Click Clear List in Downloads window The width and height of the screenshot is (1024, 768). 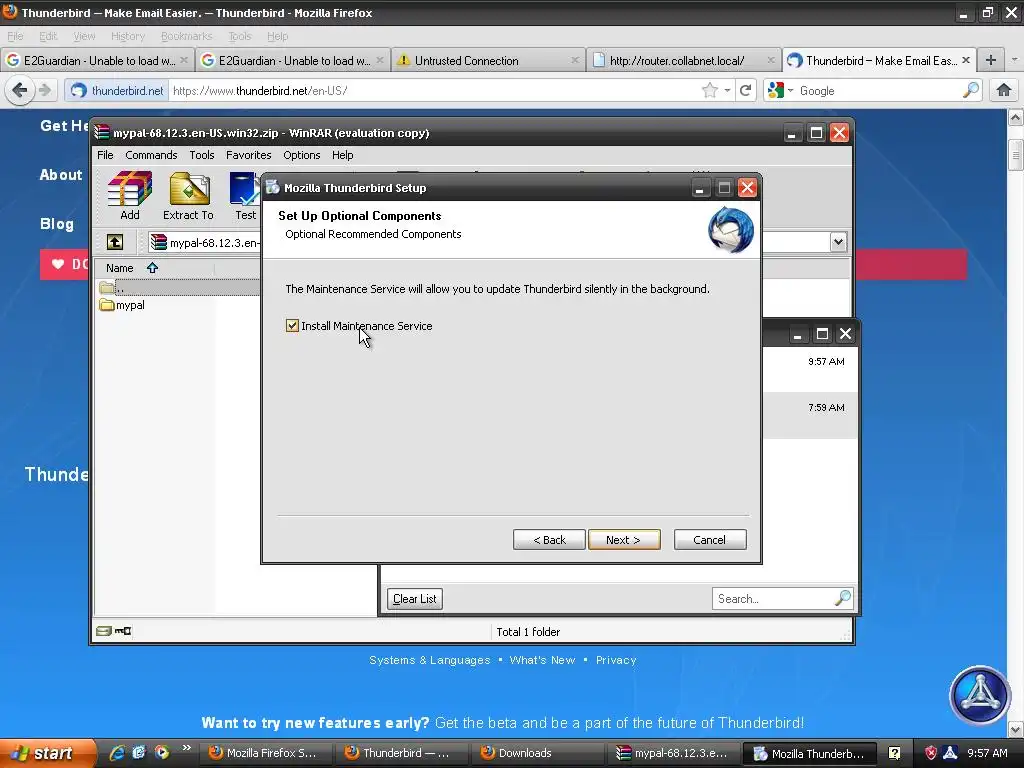tap(415, 598)
